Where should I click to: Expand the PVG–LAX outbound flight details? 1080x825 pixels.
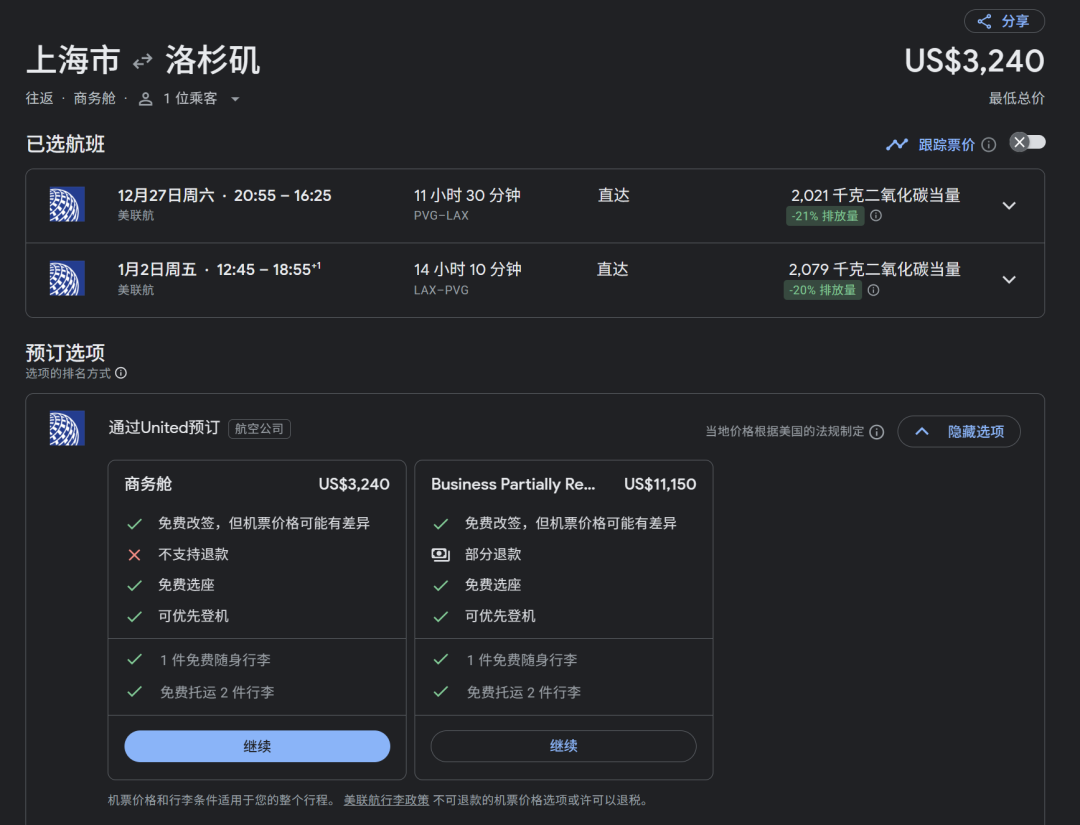[x=1009, y=205]
